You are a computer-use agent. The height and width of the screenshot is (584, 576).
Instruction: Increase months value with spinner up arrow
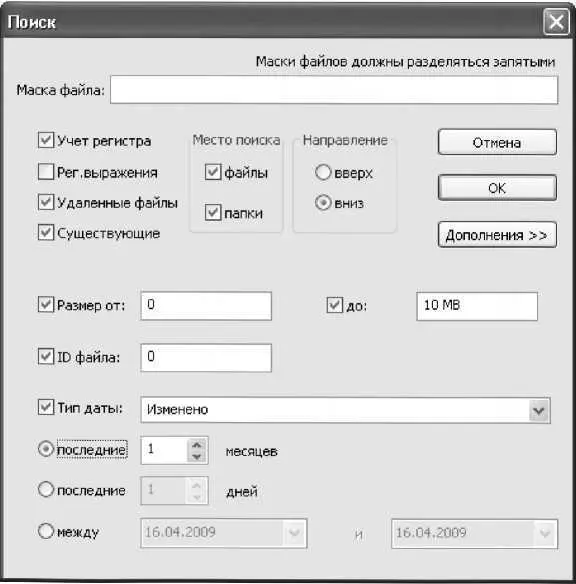point(197,445)
